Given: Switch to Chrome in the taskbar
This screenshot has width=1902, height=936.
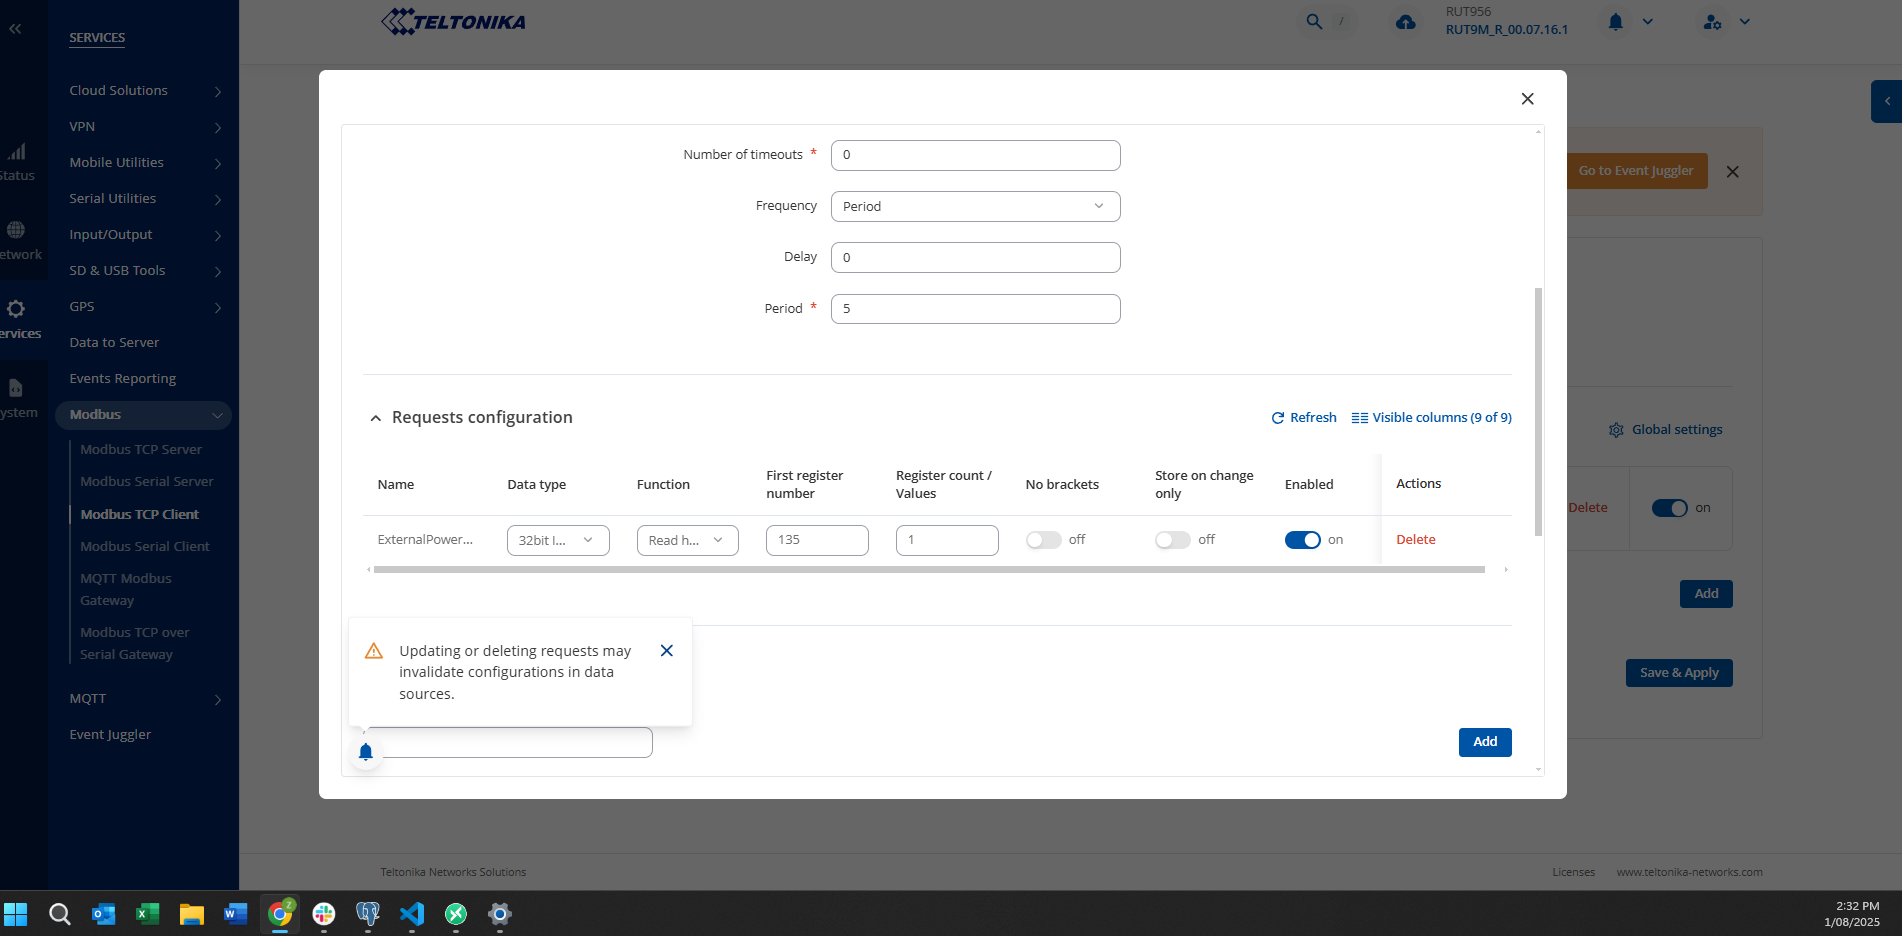Looking at the screenshot, I should point(280,914).
